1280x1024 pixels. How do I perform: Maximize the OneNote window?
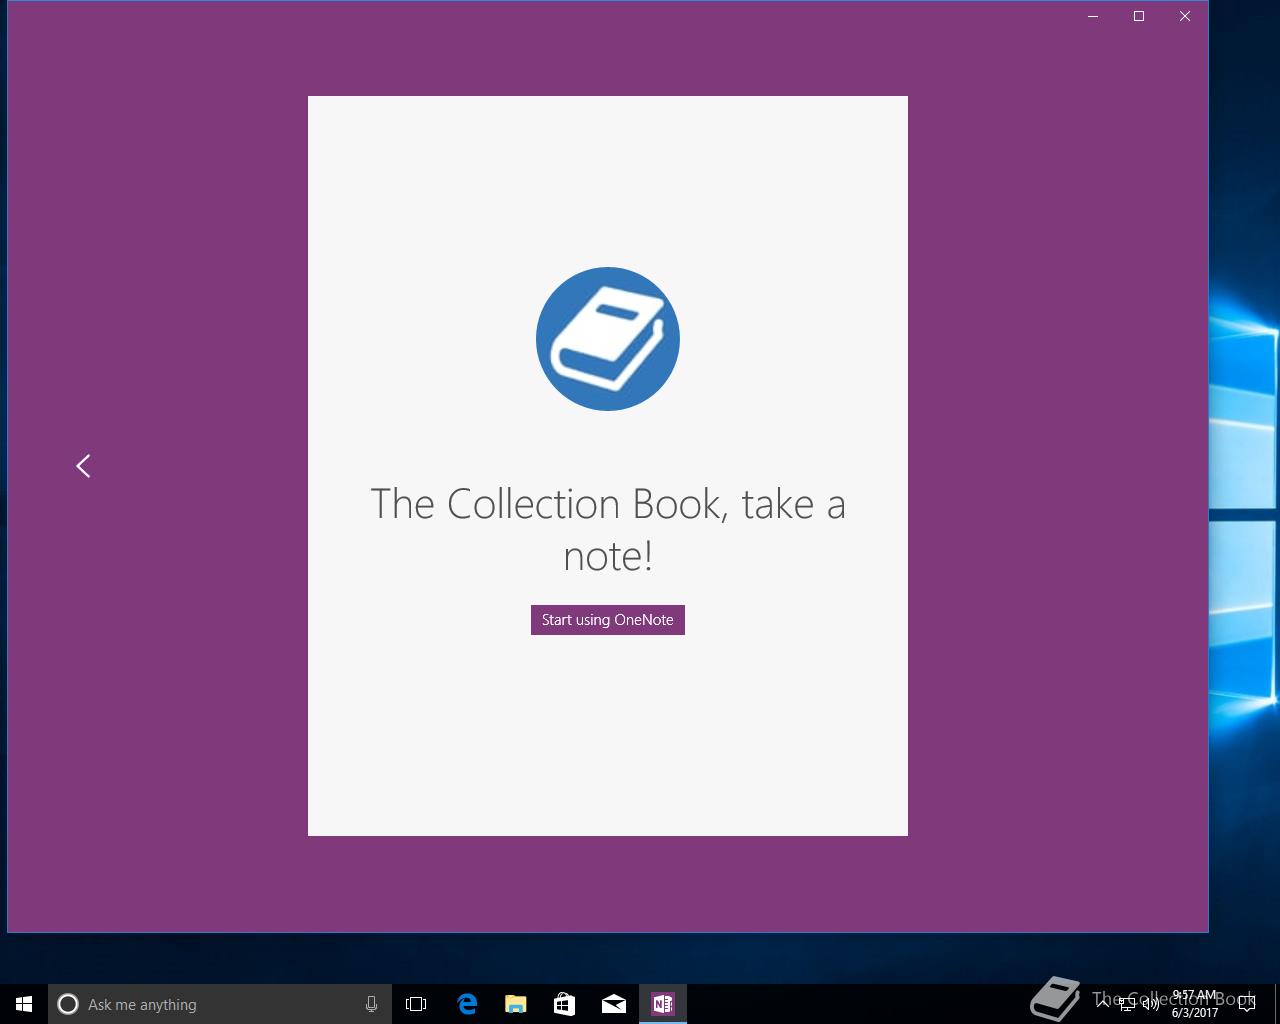[1139, 16]
